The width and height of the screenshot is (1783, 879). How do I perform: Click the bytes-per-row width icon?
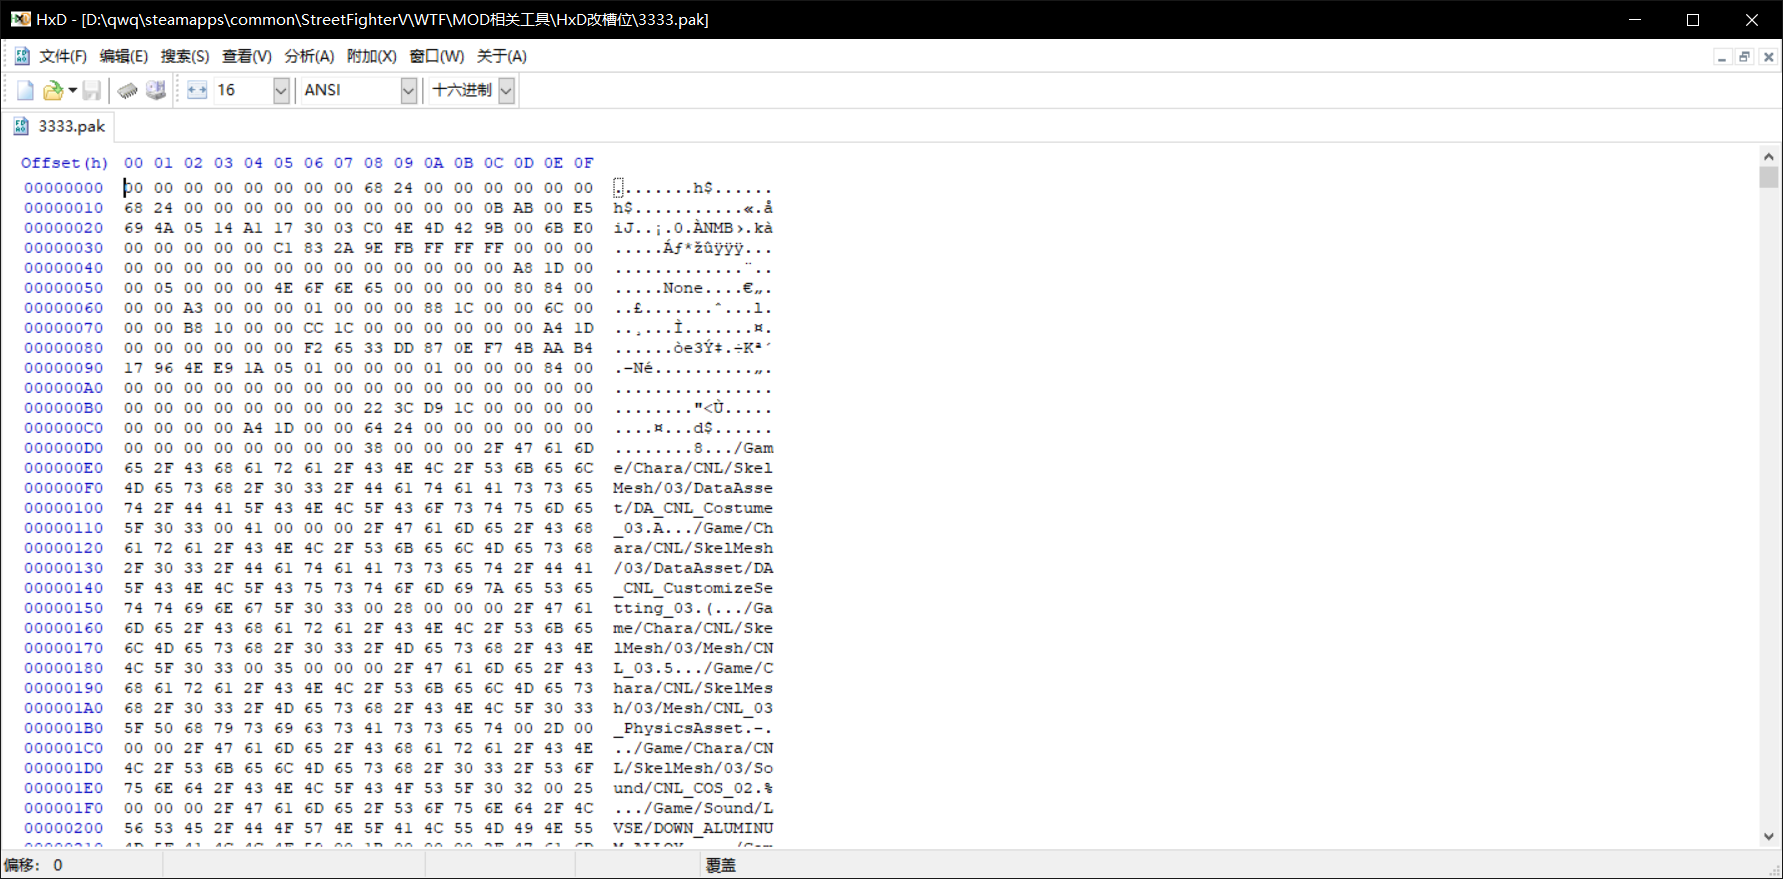point(197,91)
